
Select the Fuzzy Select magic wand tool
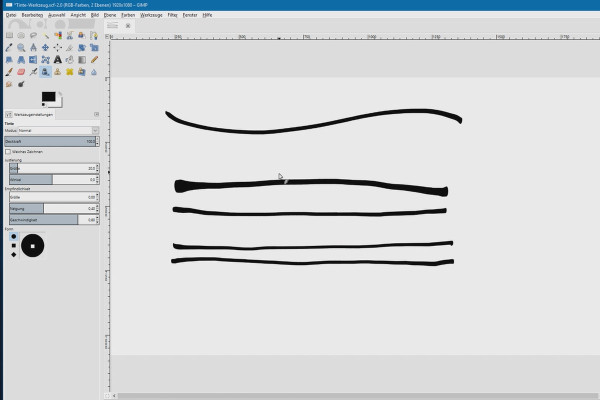click(x=46, y=36)
